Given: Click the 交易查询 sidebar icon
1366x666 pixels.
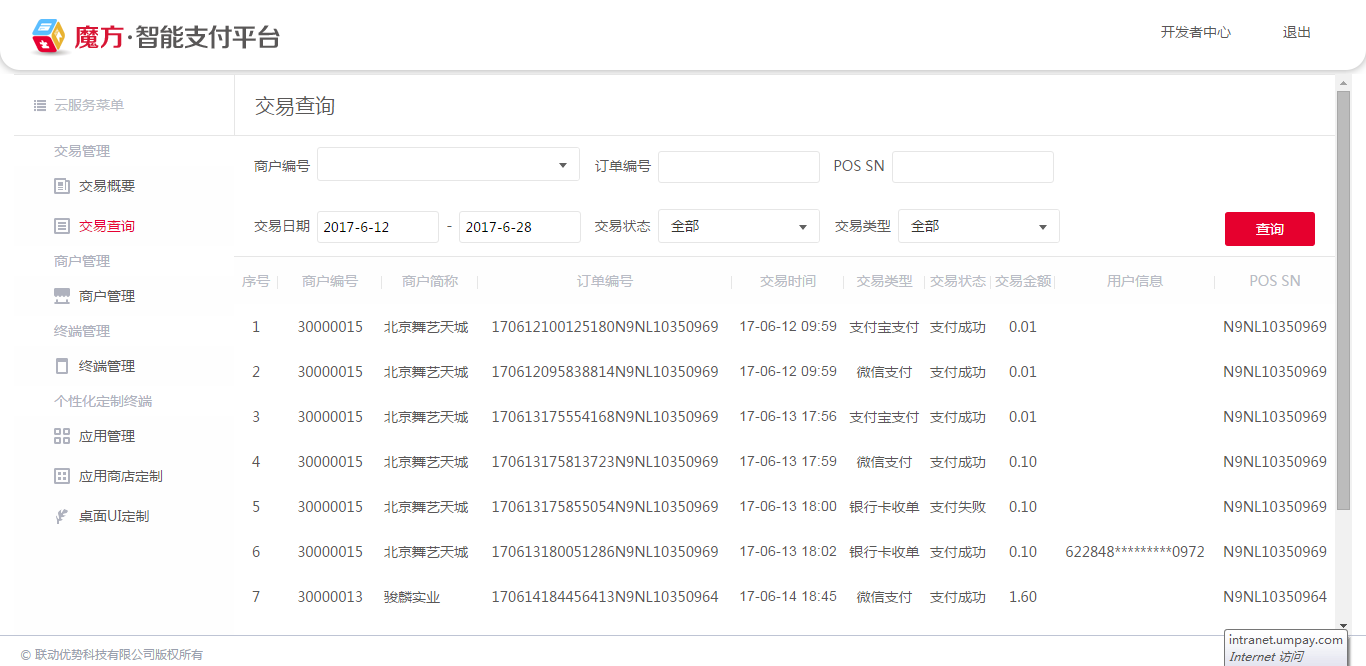Looking at the screenshot, I should pos(62,226).
